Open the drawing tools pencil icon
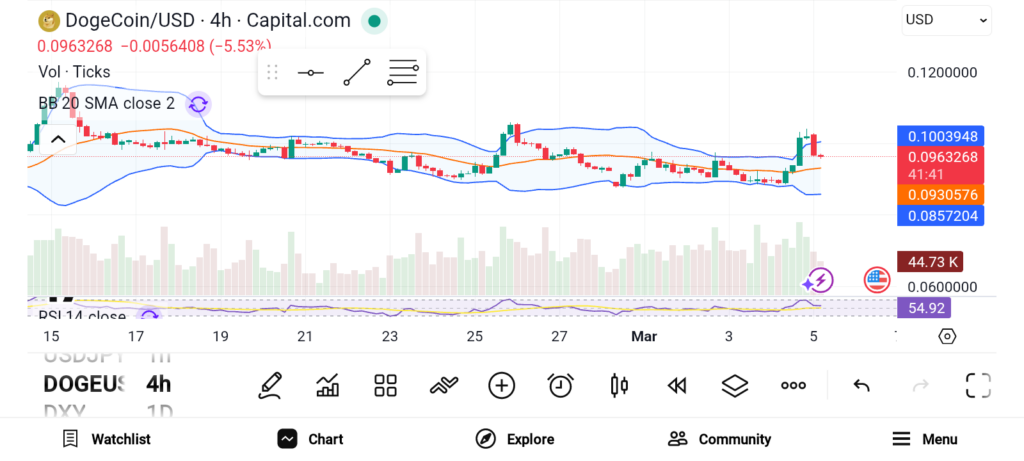 (269, 385)
